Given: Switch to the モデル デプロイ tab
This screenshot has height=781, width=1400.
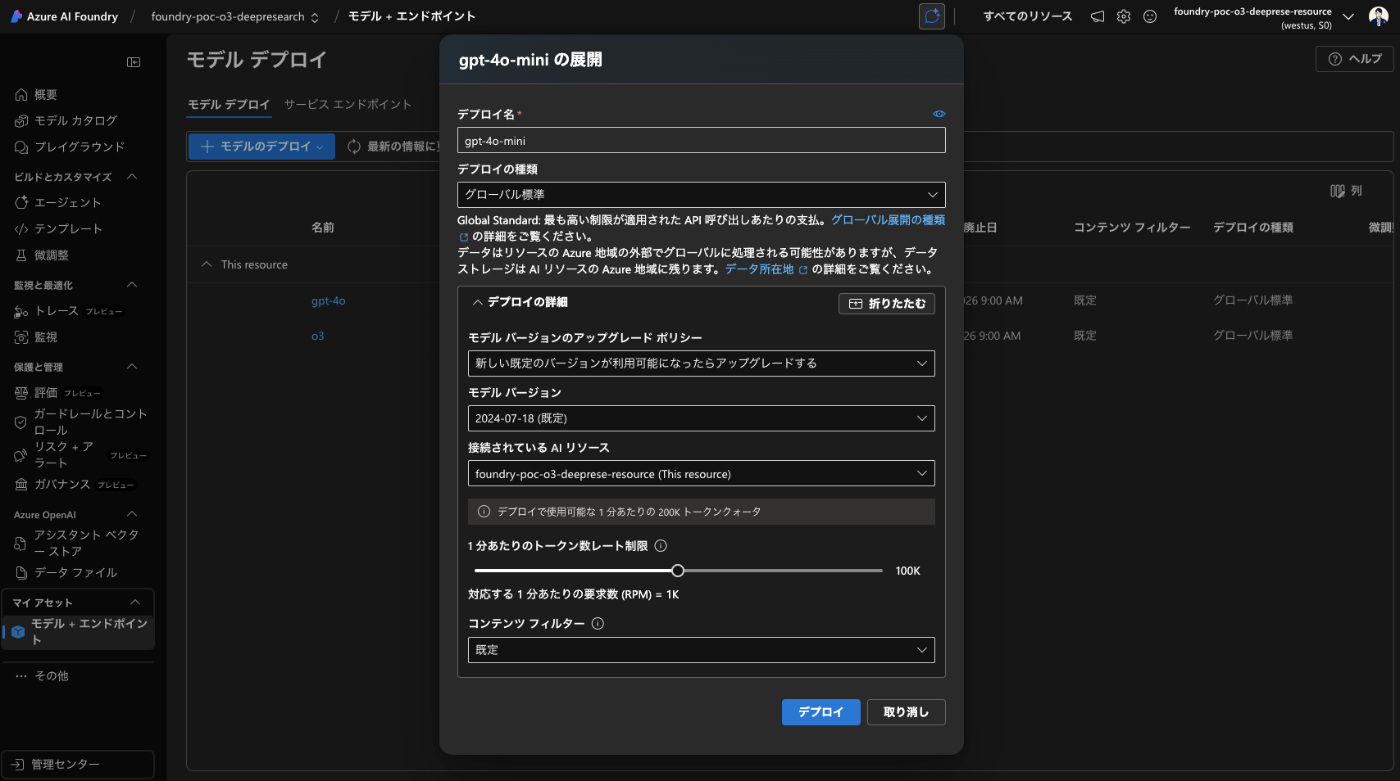Looking at the screenshot, I should (x=229, y=105).
